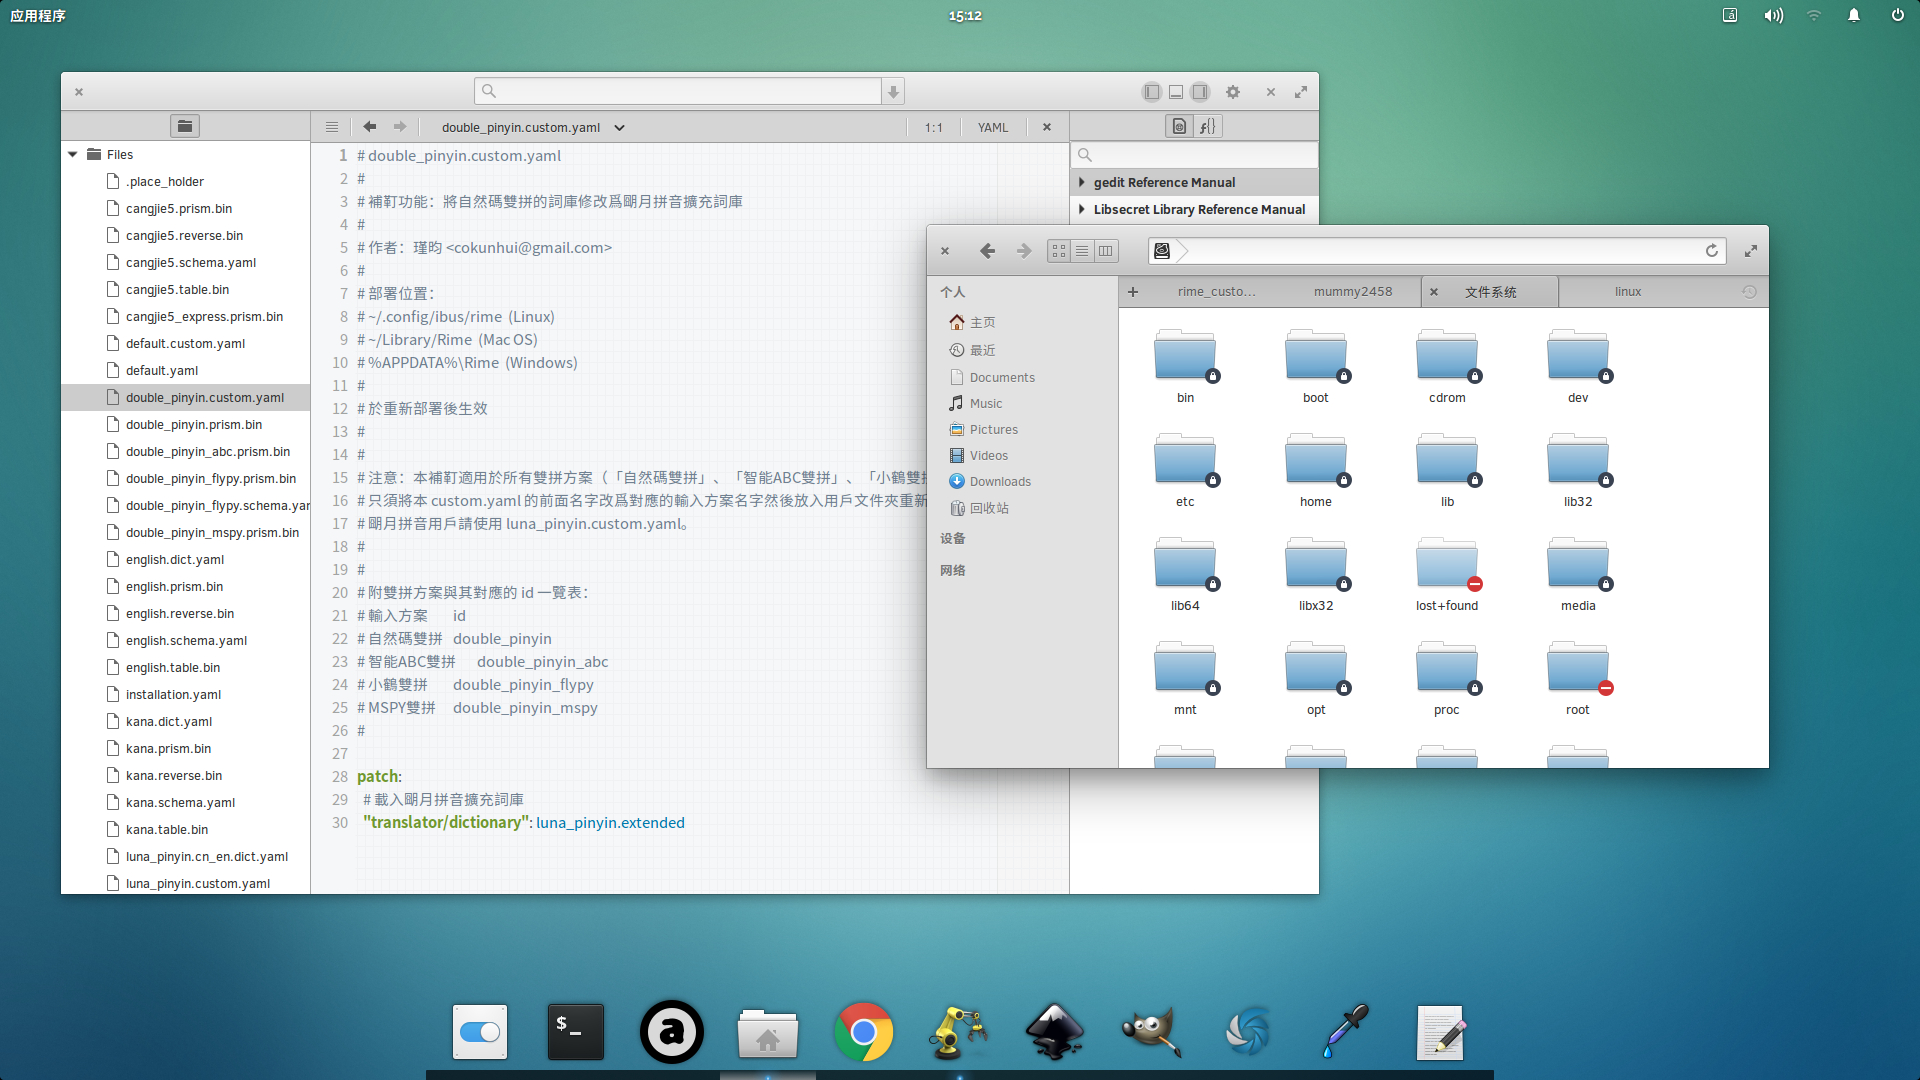Image resolution: width=1920 pixels, height=1080 pixels.
Task: Toggle the right sidebar panel button
Action: point(1200,92)
